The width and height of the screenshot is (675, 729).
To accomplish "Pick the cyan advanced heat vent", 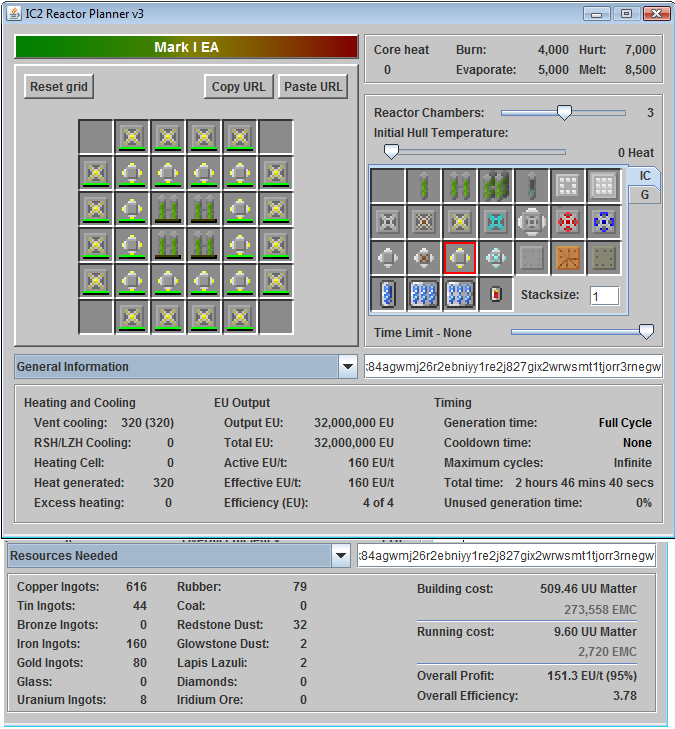I will pos(496,221).
